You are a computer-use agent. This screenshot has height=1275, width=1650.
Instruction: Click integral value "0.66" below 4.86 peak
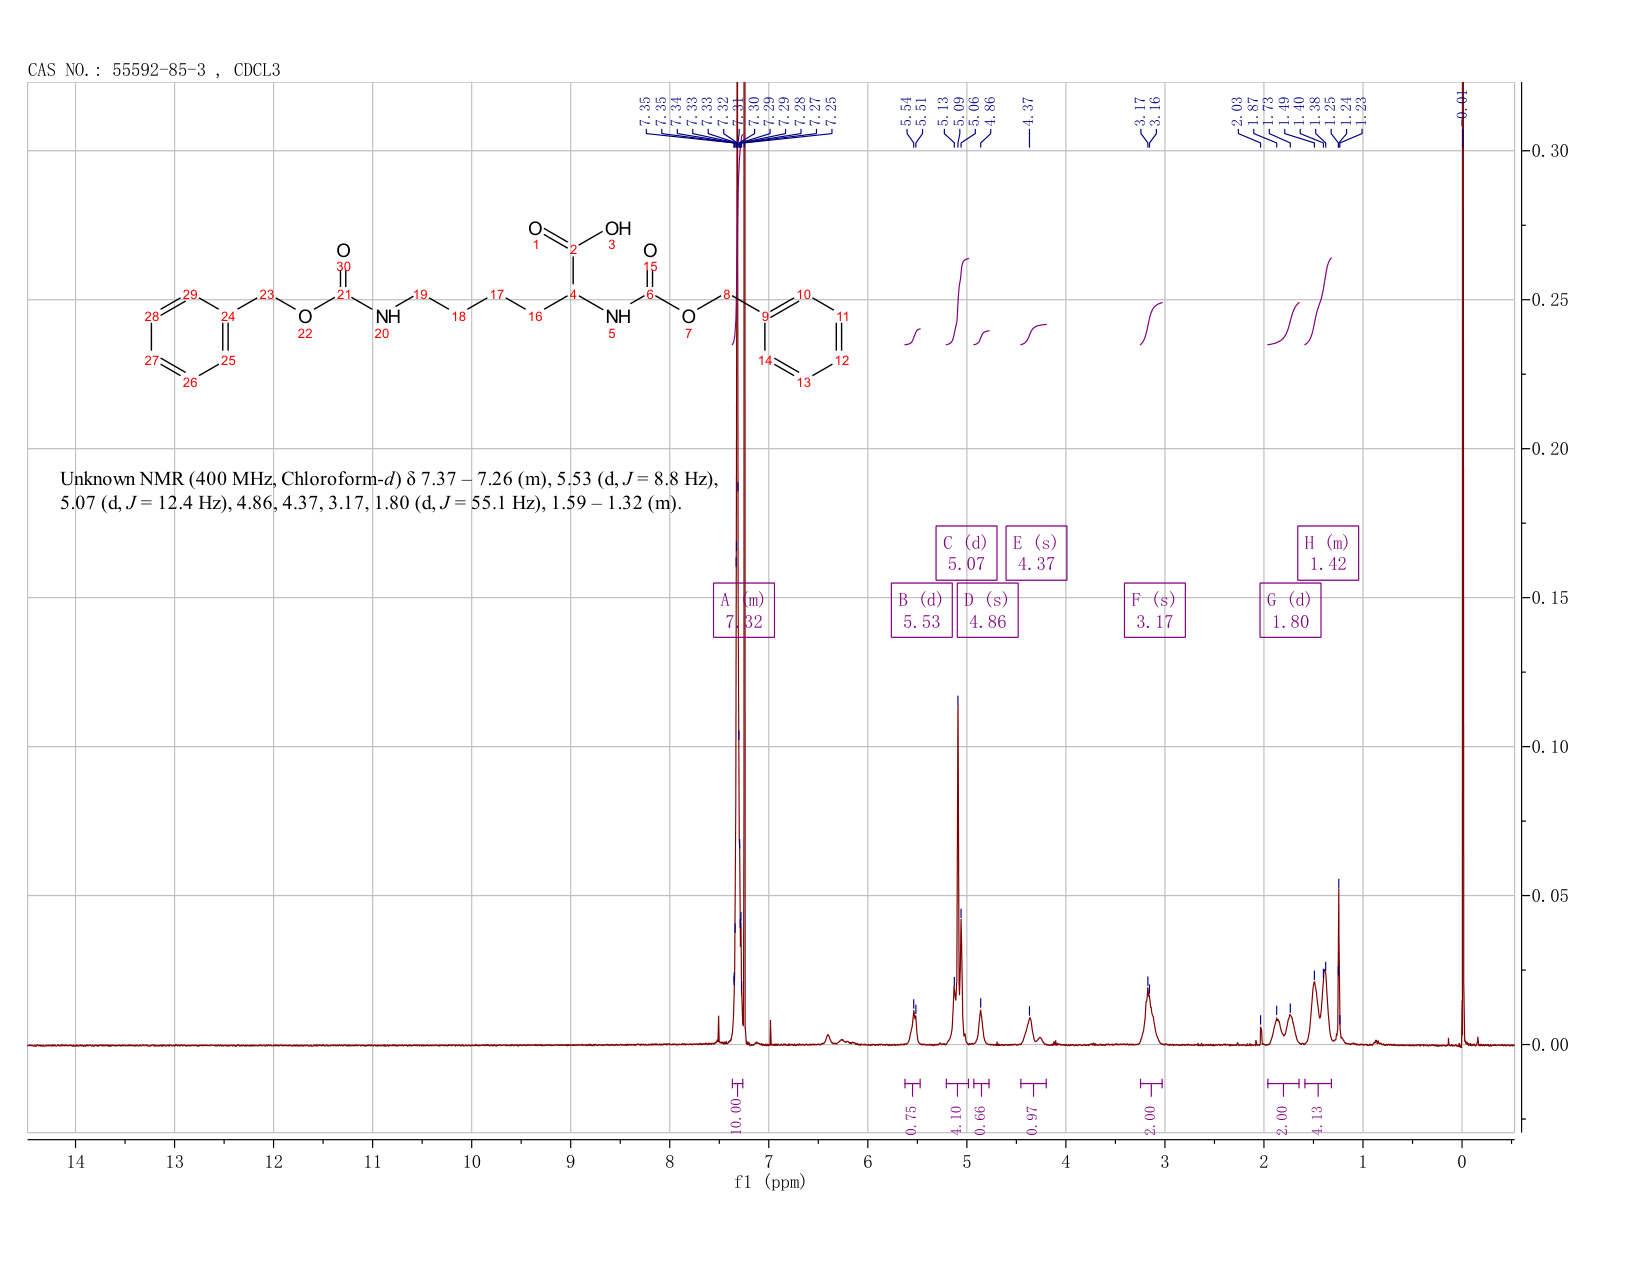coord(981,1120)
